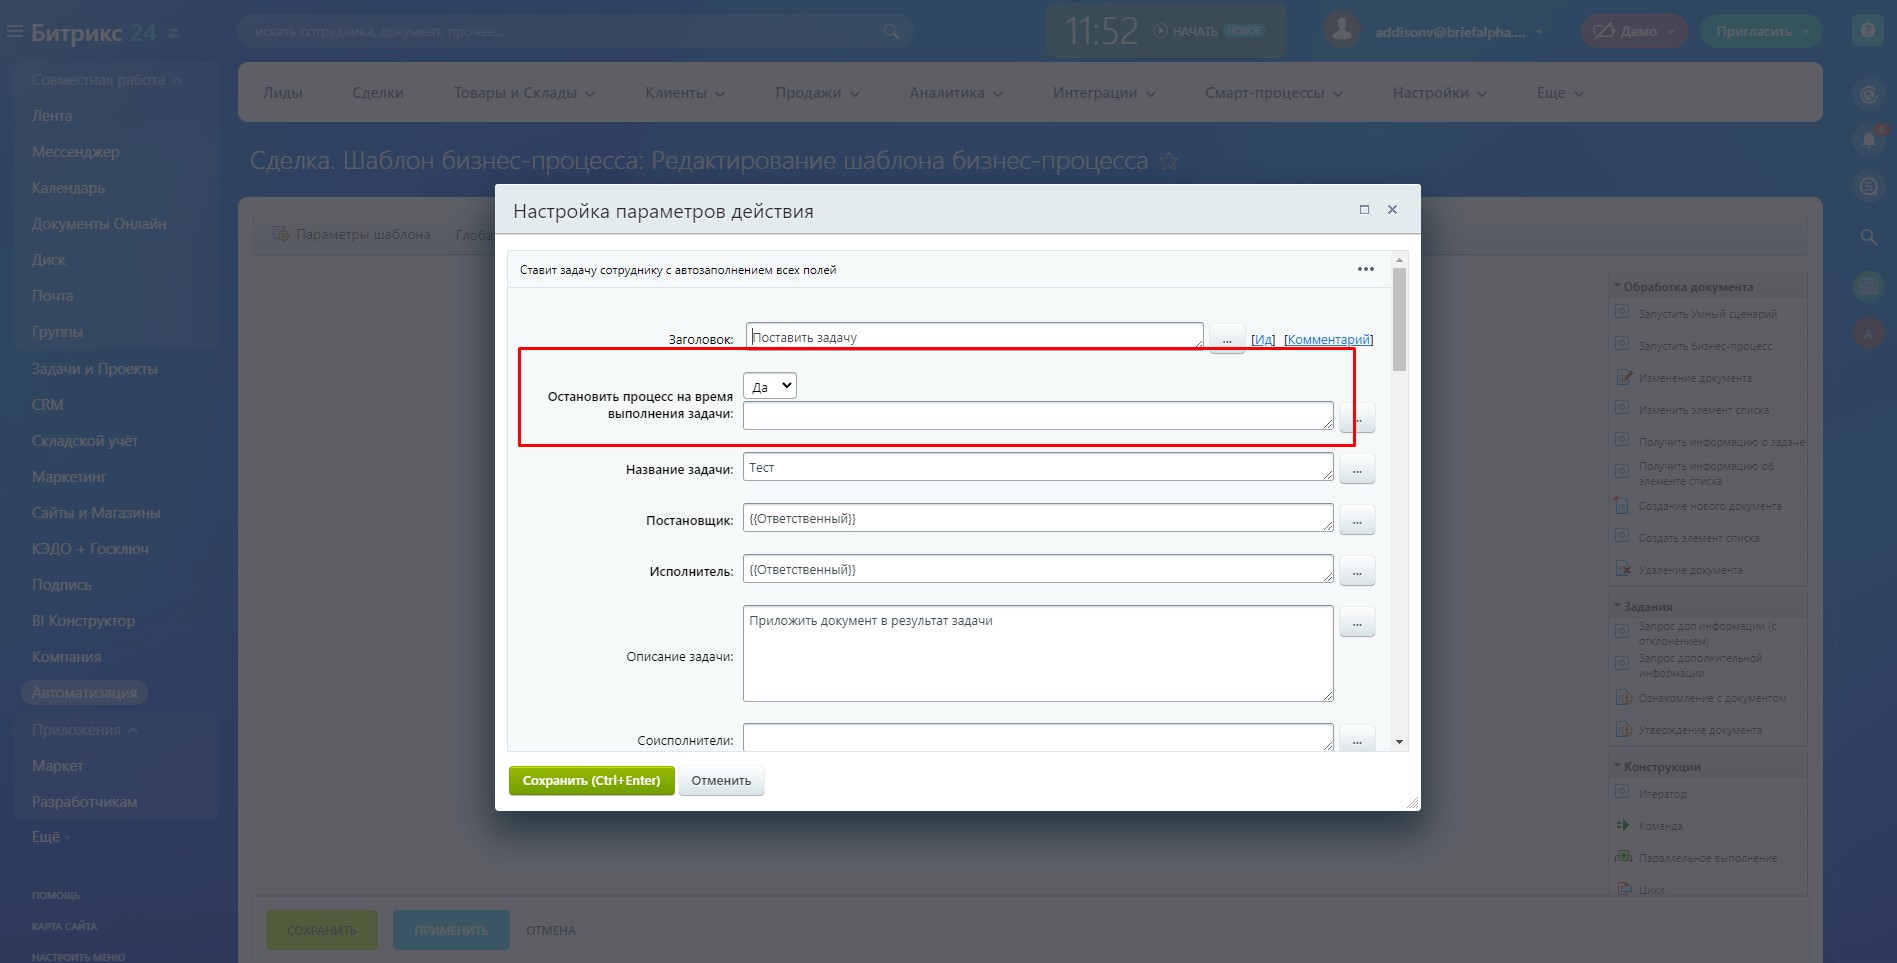Click the Отменить button
This screenshot has height=963, width=1897.
(x=721, y=781)
